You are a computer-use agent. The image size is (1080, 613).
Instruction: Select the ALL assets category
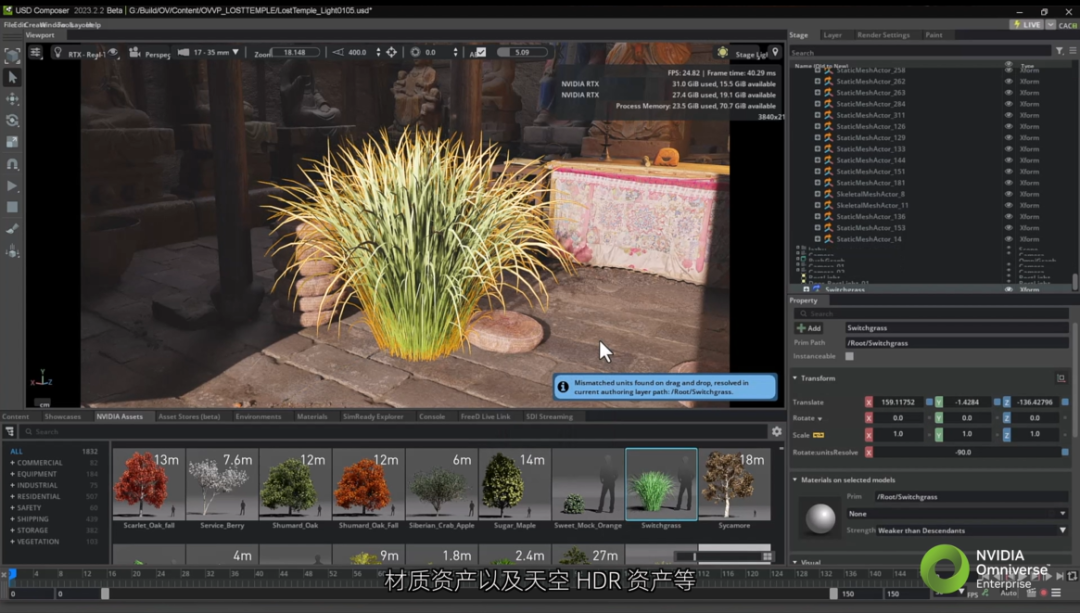pos(17,452)
